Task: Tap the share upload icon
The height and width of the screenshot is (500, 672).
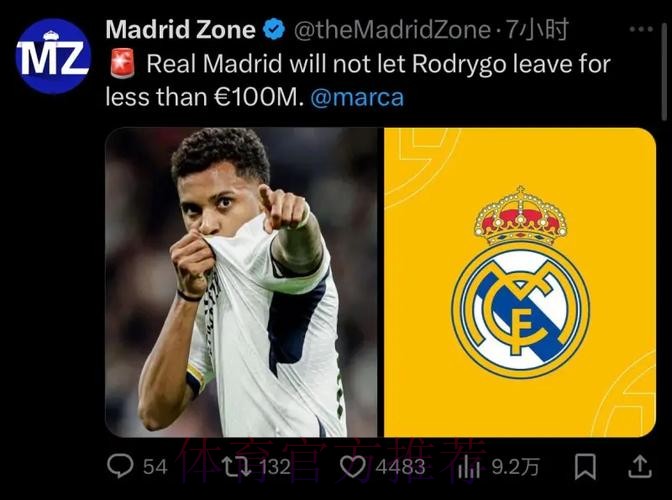Action: pos(640,466)
